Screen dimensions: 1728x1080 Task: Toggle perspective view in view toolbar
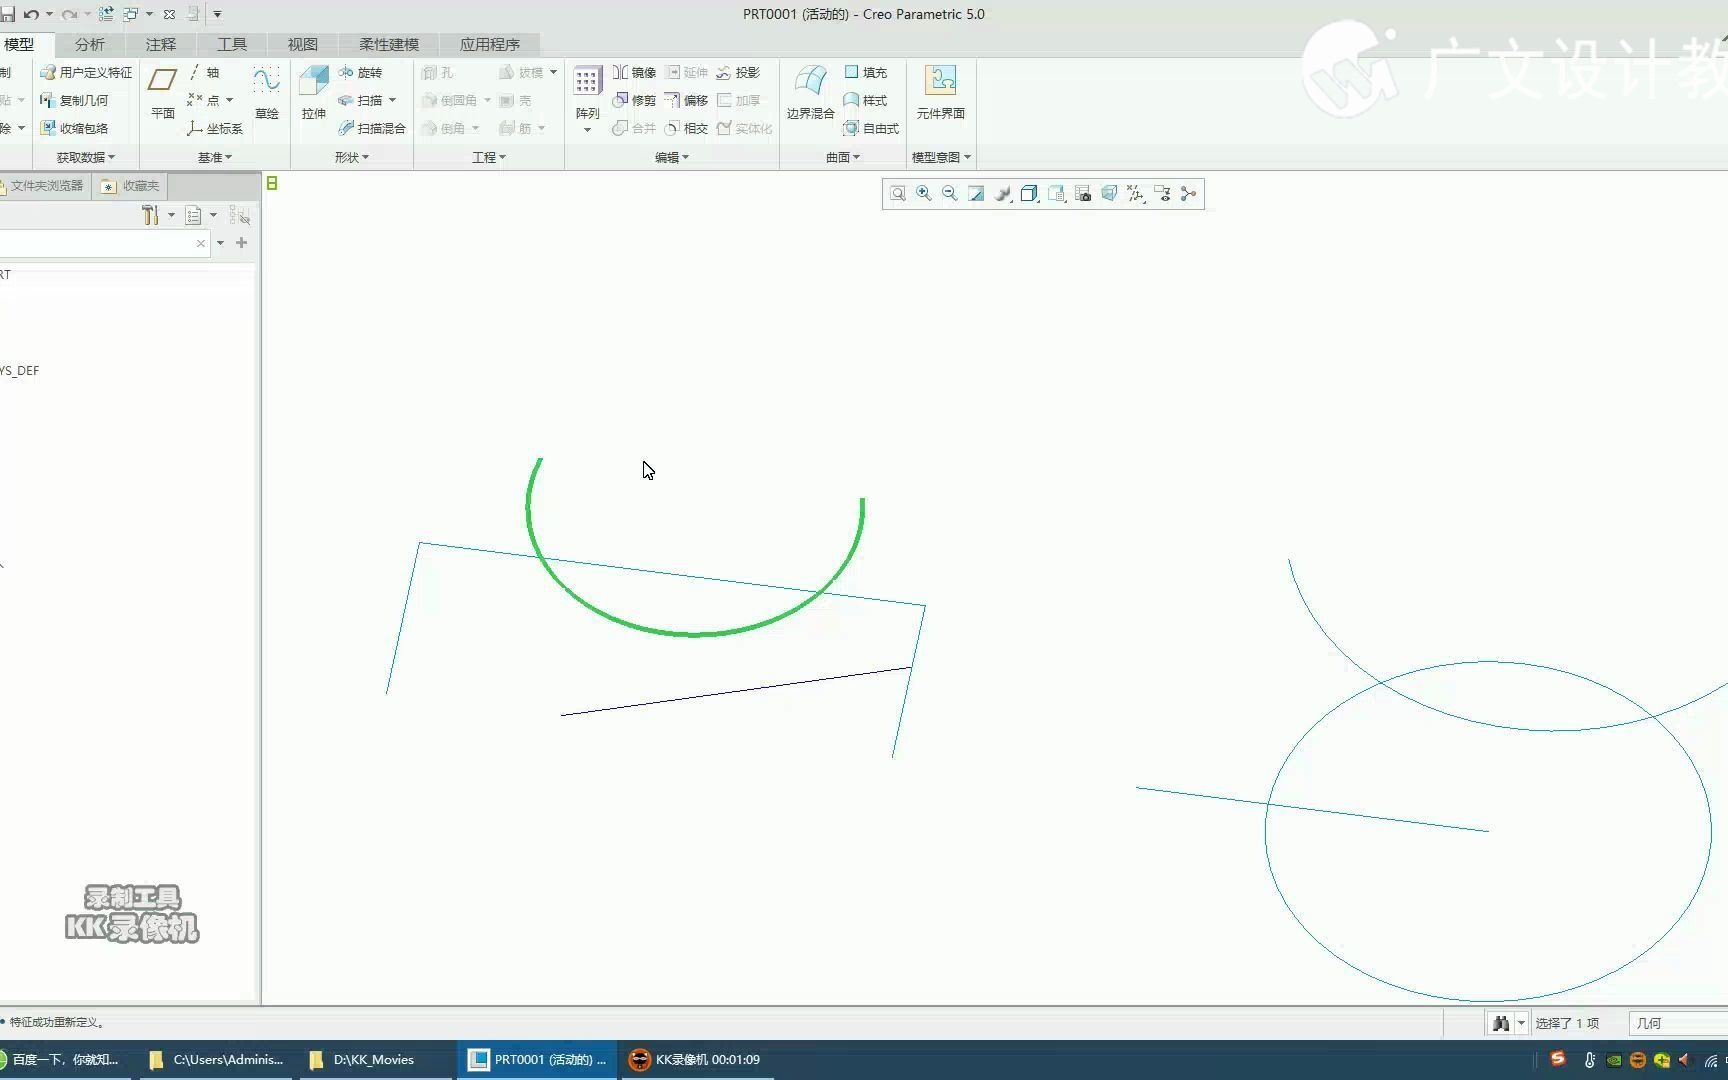click(1109, 194)
